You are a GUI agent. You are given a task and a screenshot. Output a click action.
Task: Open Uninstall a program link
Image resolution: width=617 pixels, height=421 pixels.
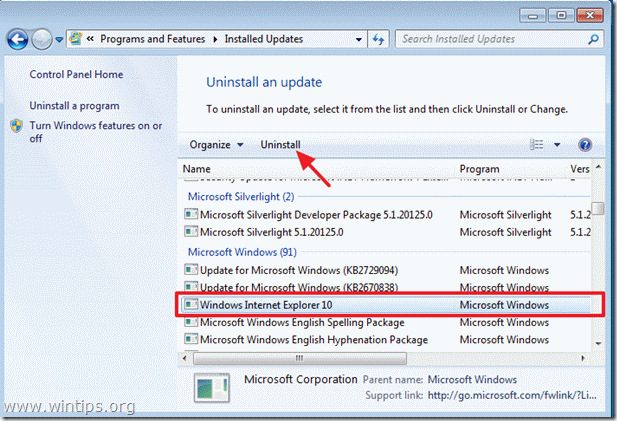tap(74, 106)
